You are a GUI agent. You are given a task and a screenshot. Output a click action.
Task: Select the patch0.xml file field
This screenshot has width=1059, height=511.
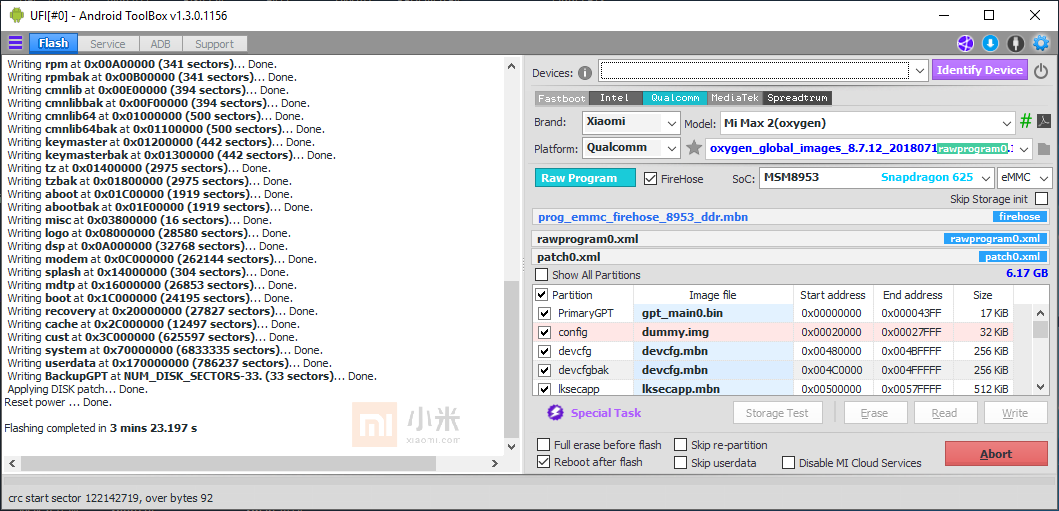790,257
